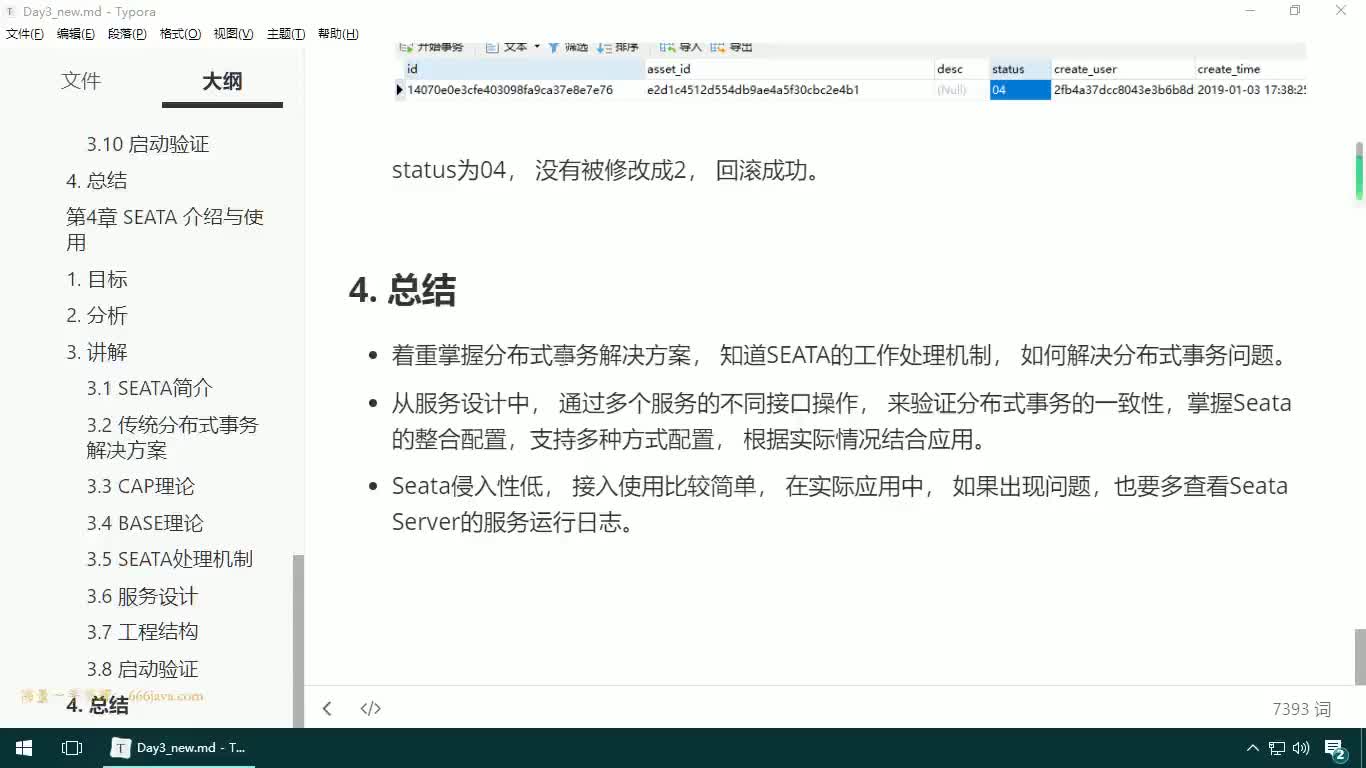Open outline item 3.7 工程结构
1366x768 pixels.
pyautogui.click(x=142, y=632)
